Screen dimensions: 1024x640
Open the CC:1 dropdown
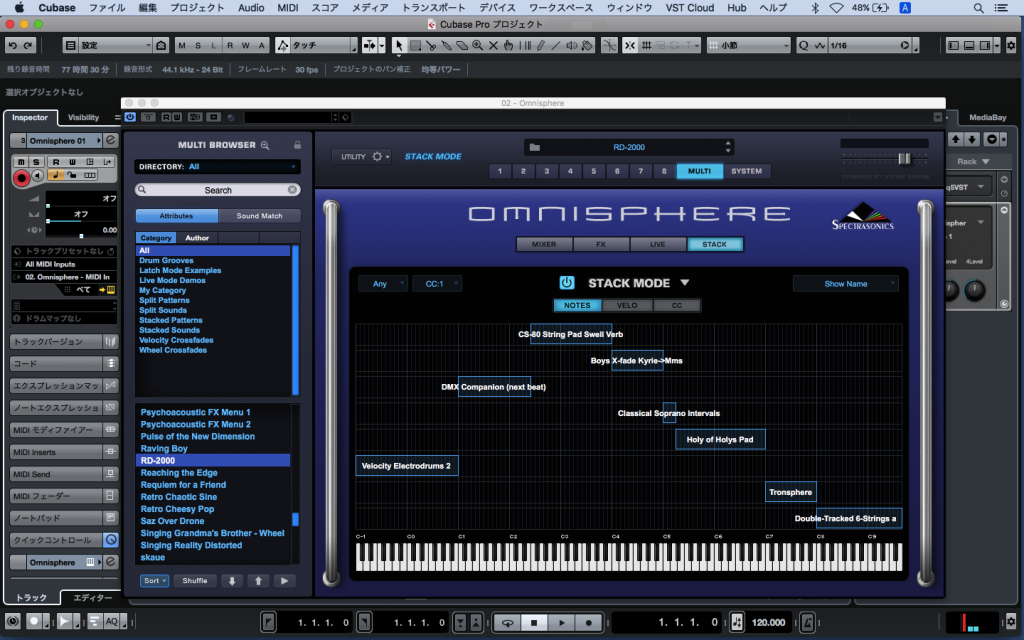[x=437, y=283]
